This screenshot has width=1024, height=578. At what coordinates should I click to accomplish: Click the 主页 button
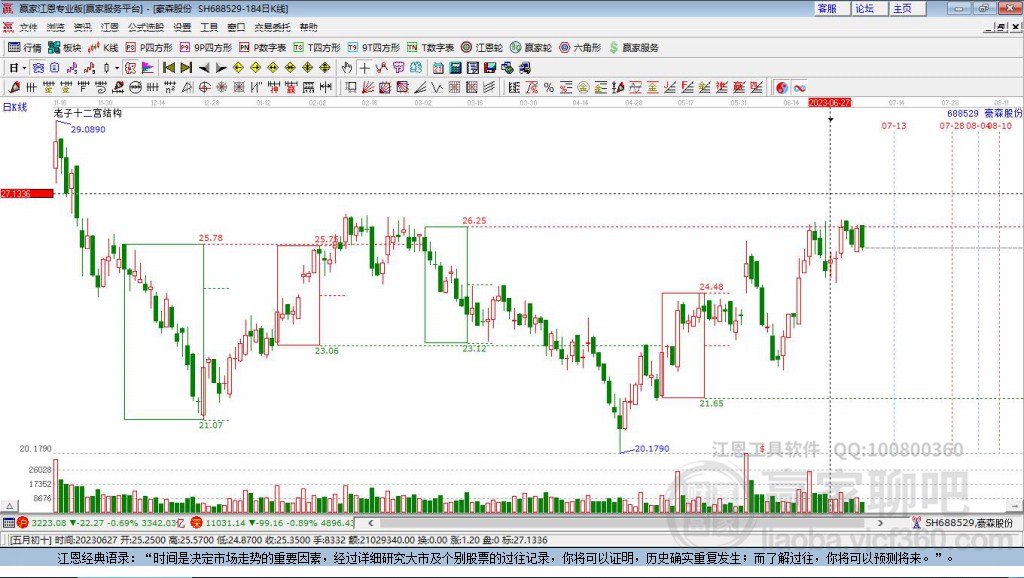[x=907, y=8]
